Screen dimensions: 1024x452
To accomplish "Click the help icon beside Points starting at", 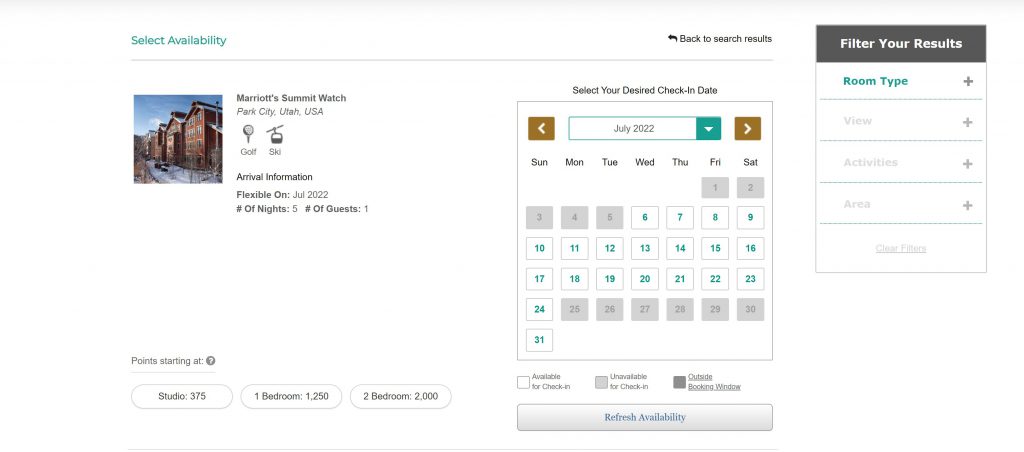I will pyautogui.click(x=211, y=361).
